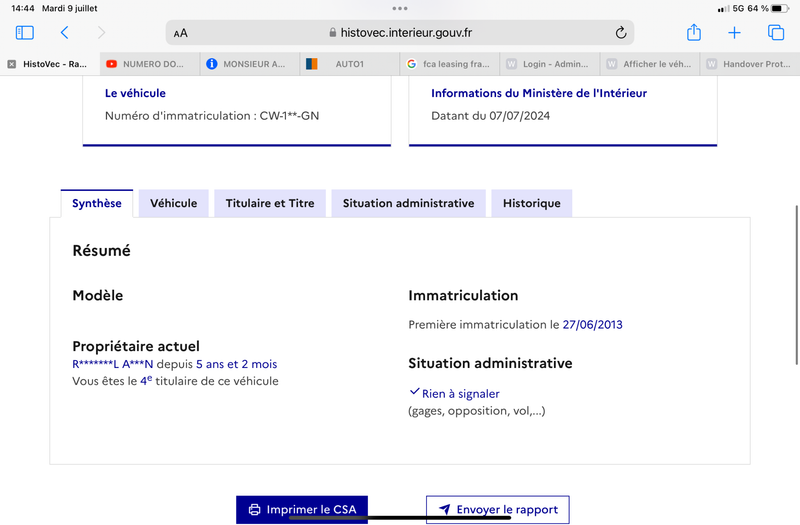Open the Safari sidebar panel

[x=24, y=33]
